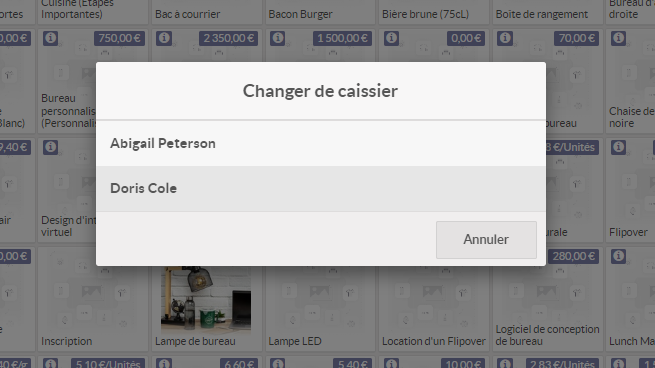Open info icon beside 70,00 € price
This screenshot has width=655, height=368.
(x=505, y=38)
